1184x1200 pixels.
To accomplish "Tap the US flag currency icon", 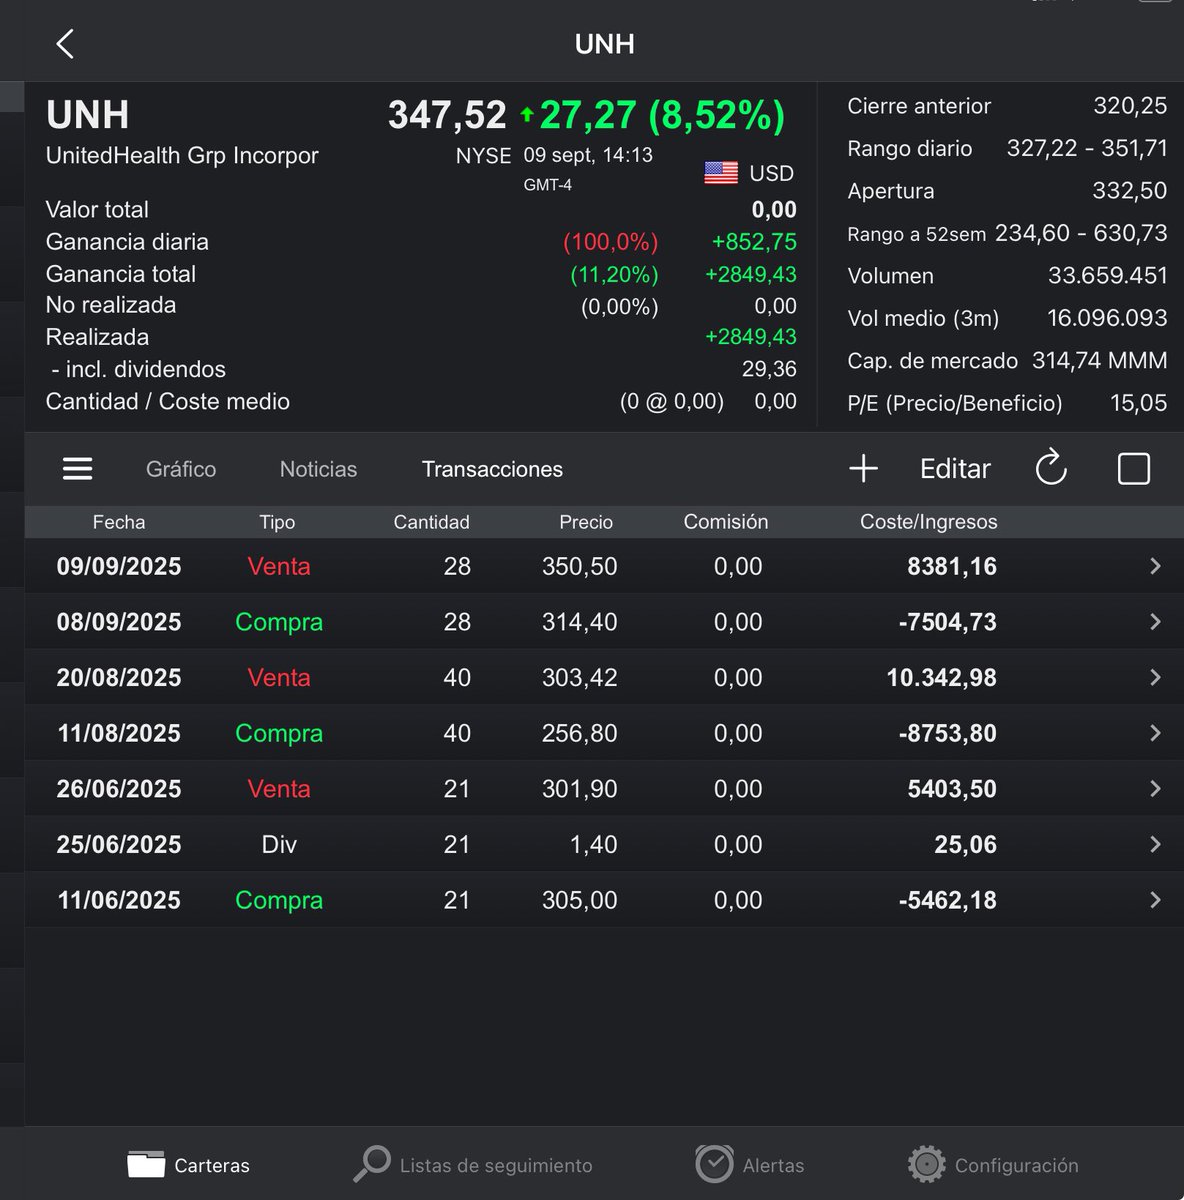I will click(x=721, y=173).
